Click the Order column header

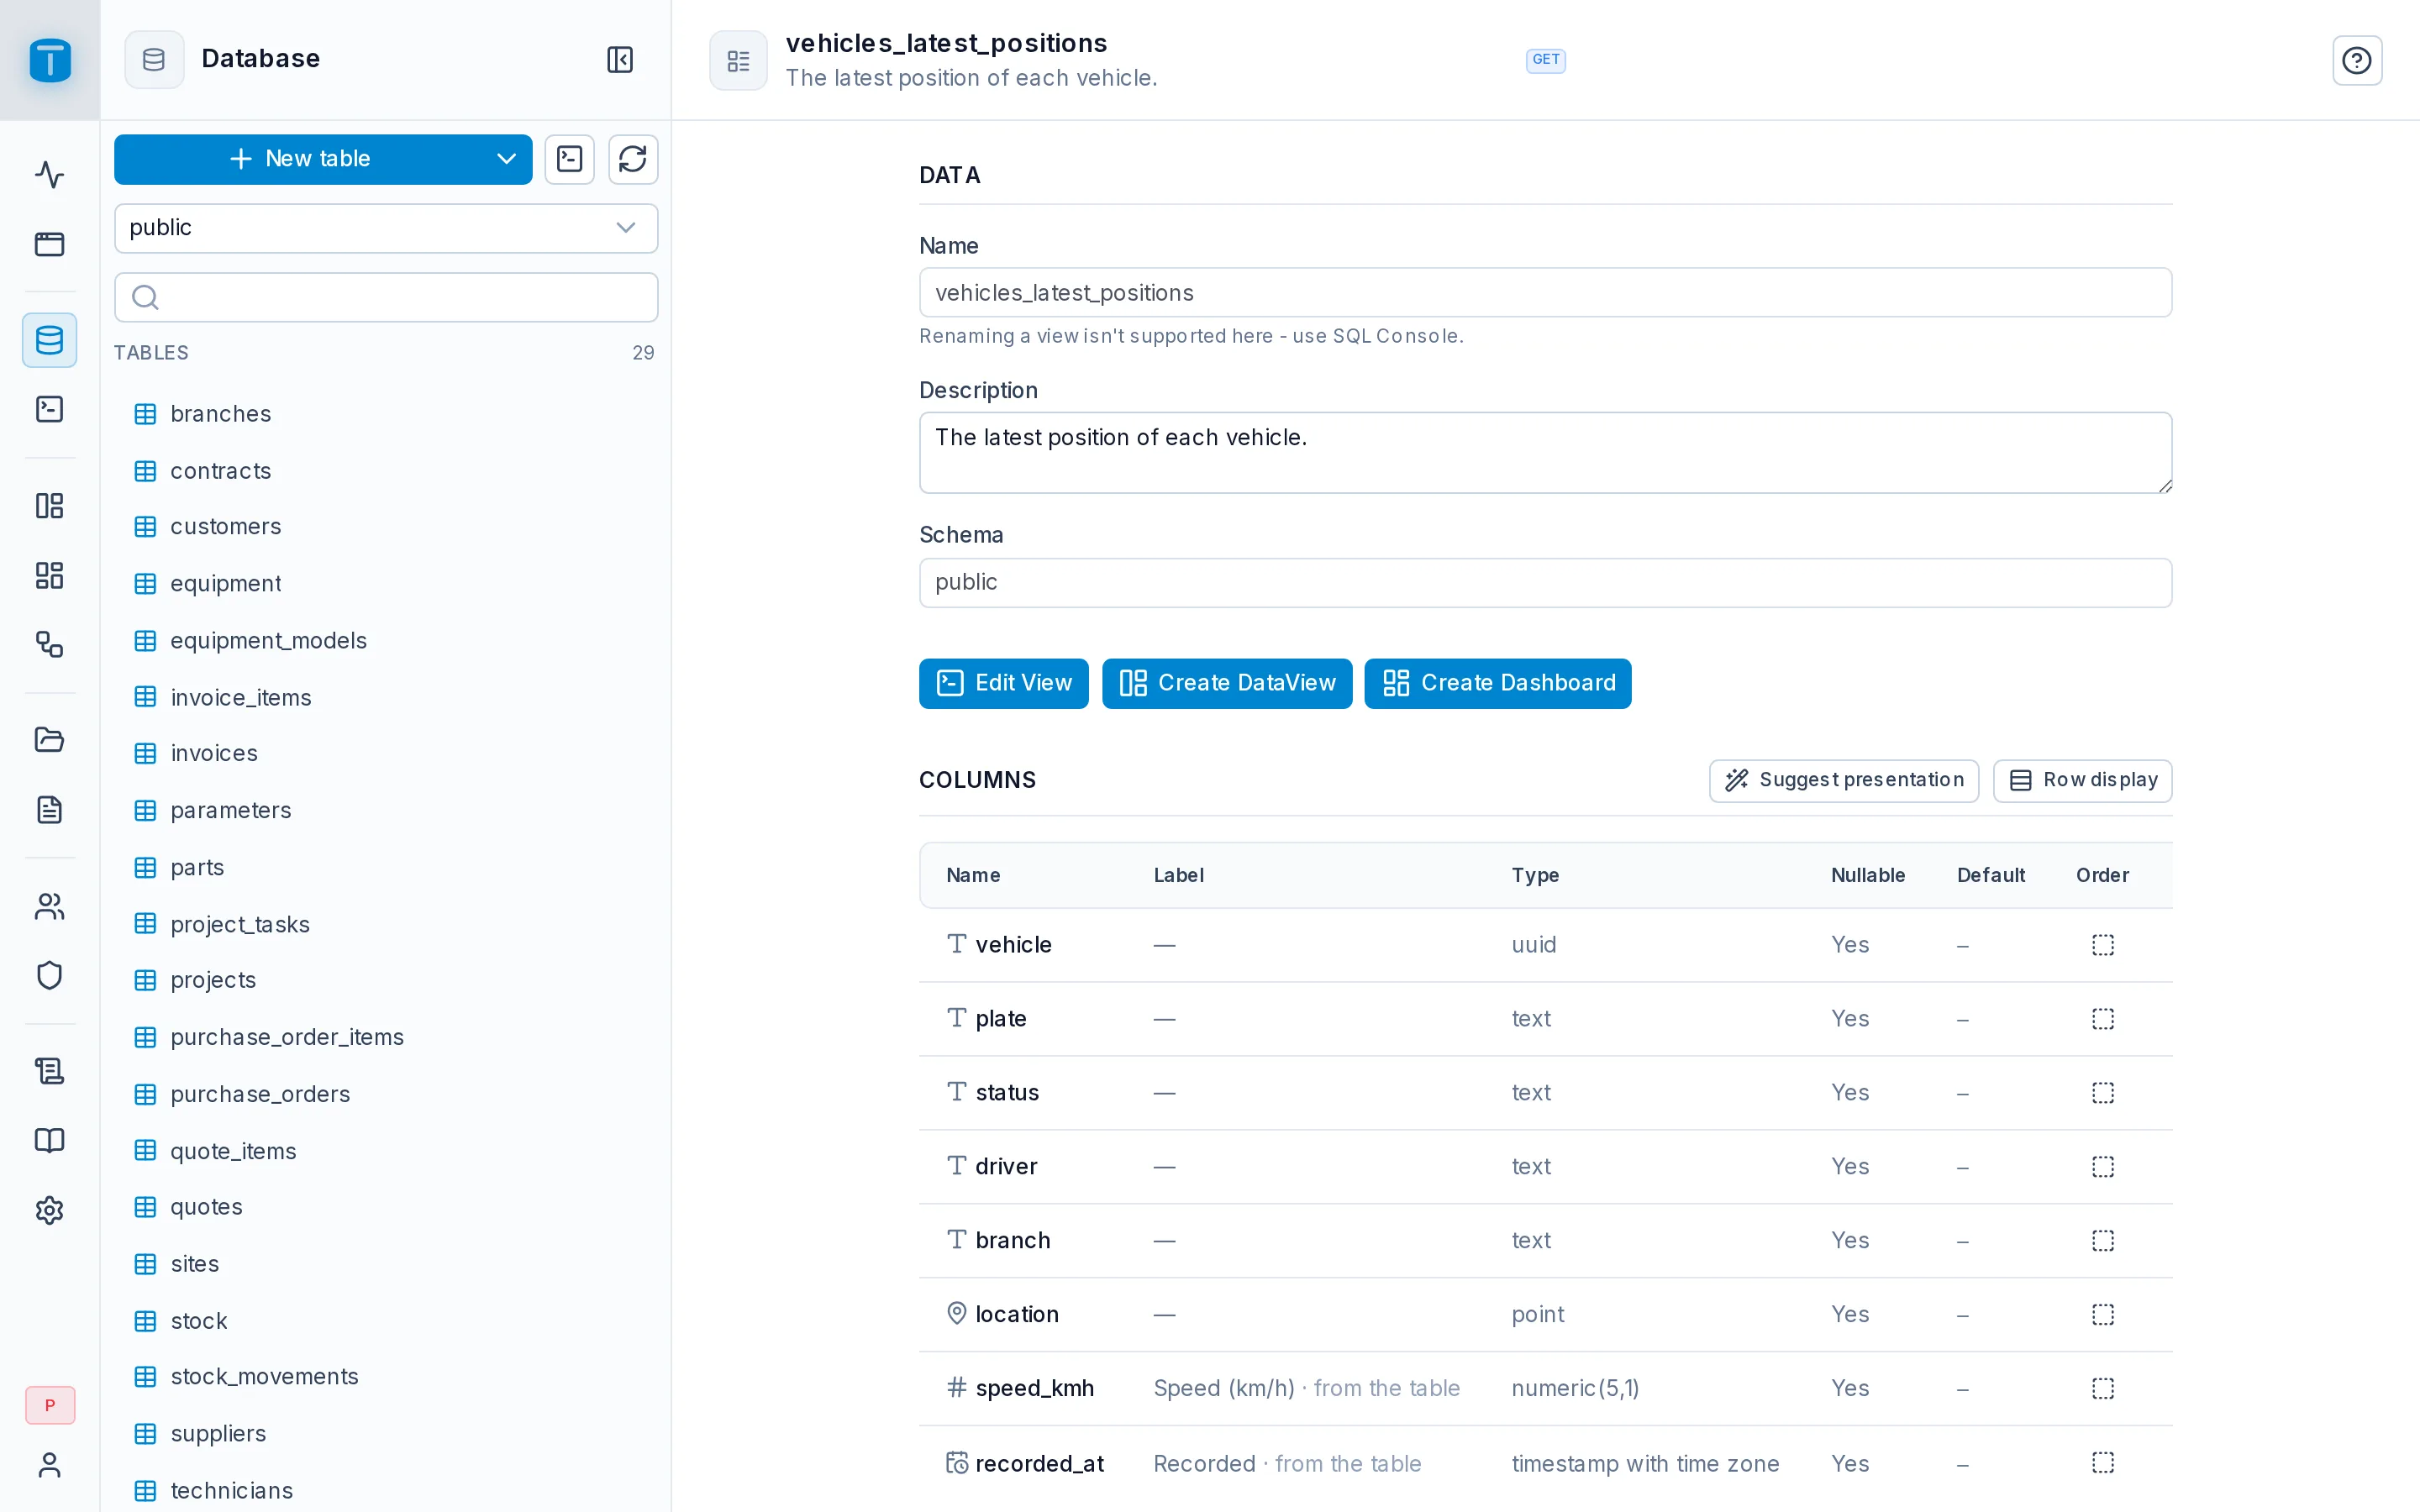[2102, 875]
